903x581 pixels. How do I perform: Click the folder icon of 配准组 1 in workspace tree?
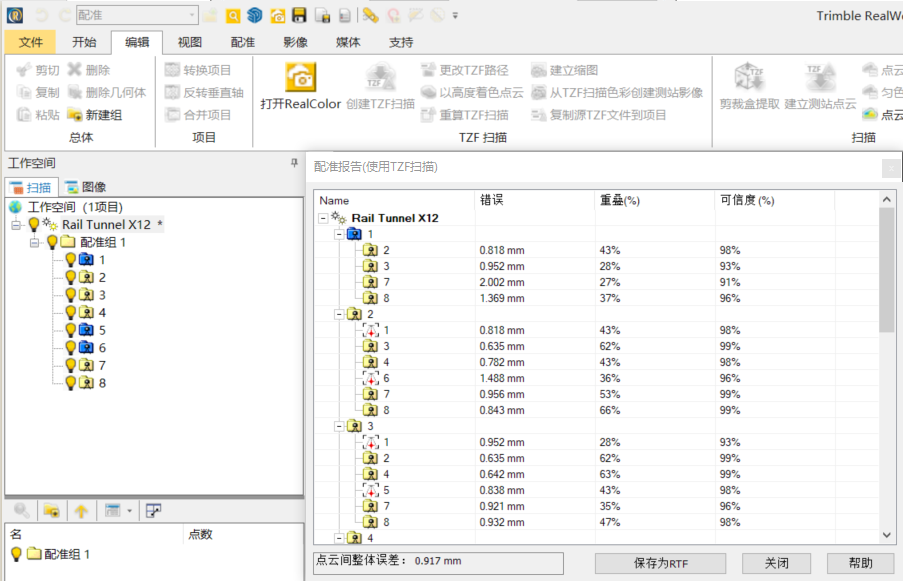pyautogui.click(x=68, y=242)
